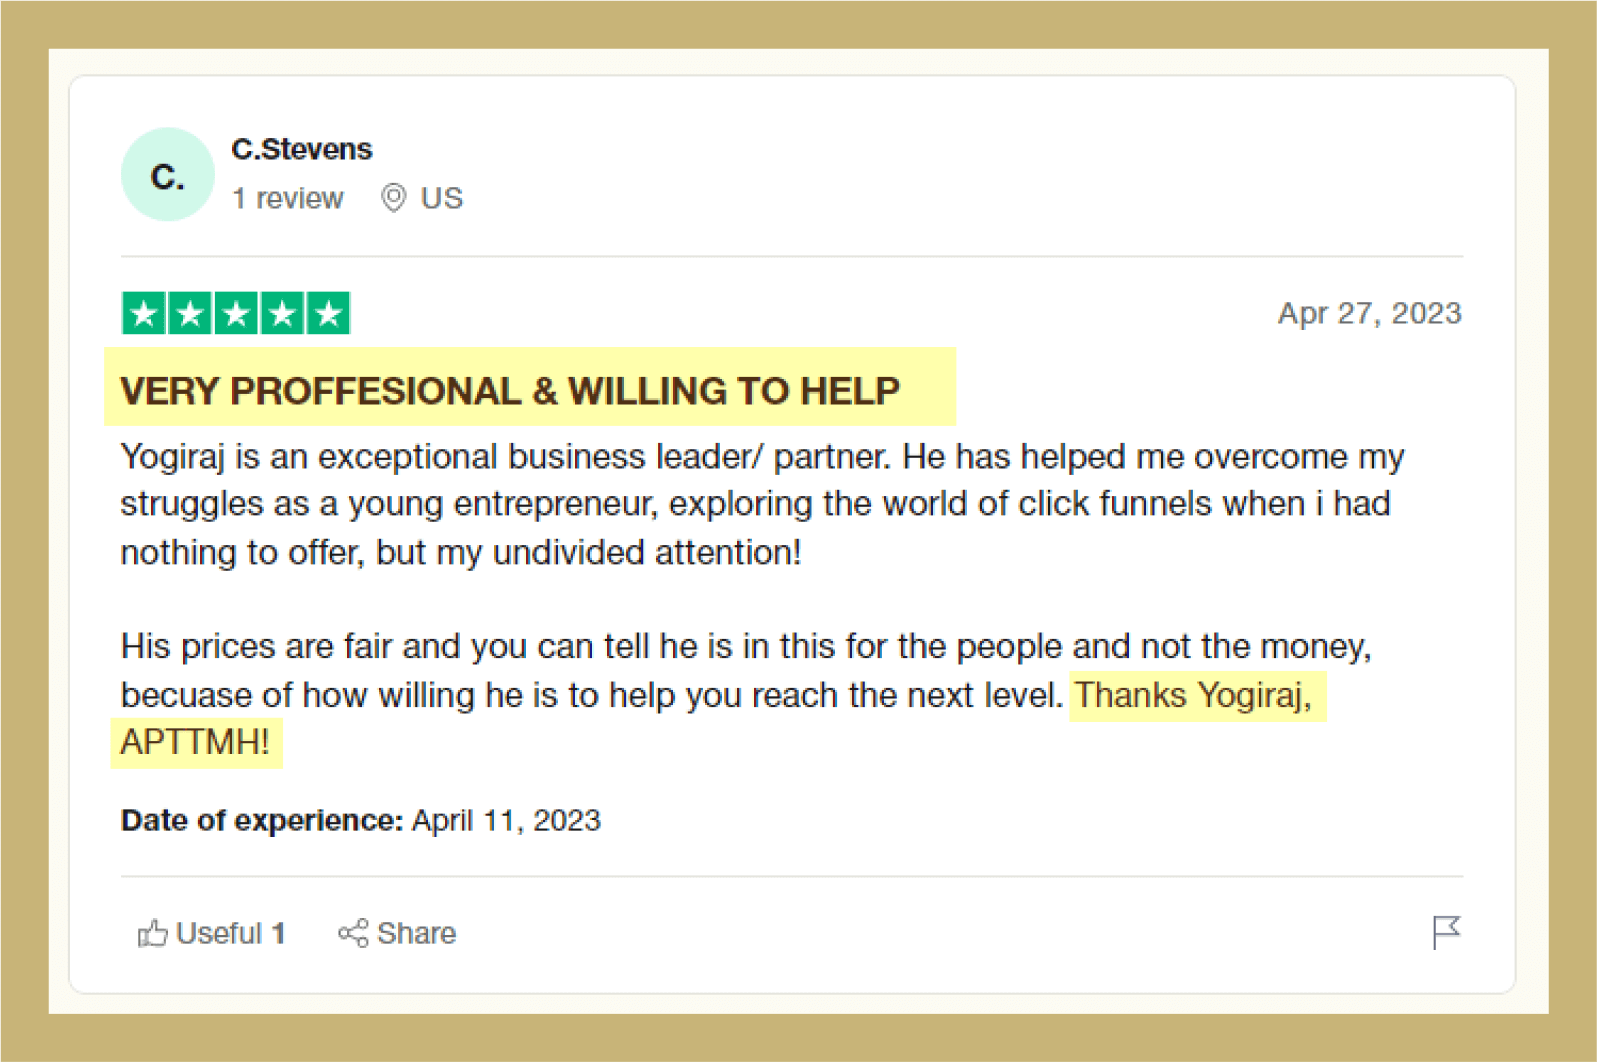Click the "Useful" label text
The image size is (1597, 1062).
pyautogui.click(x=218, y=933)
